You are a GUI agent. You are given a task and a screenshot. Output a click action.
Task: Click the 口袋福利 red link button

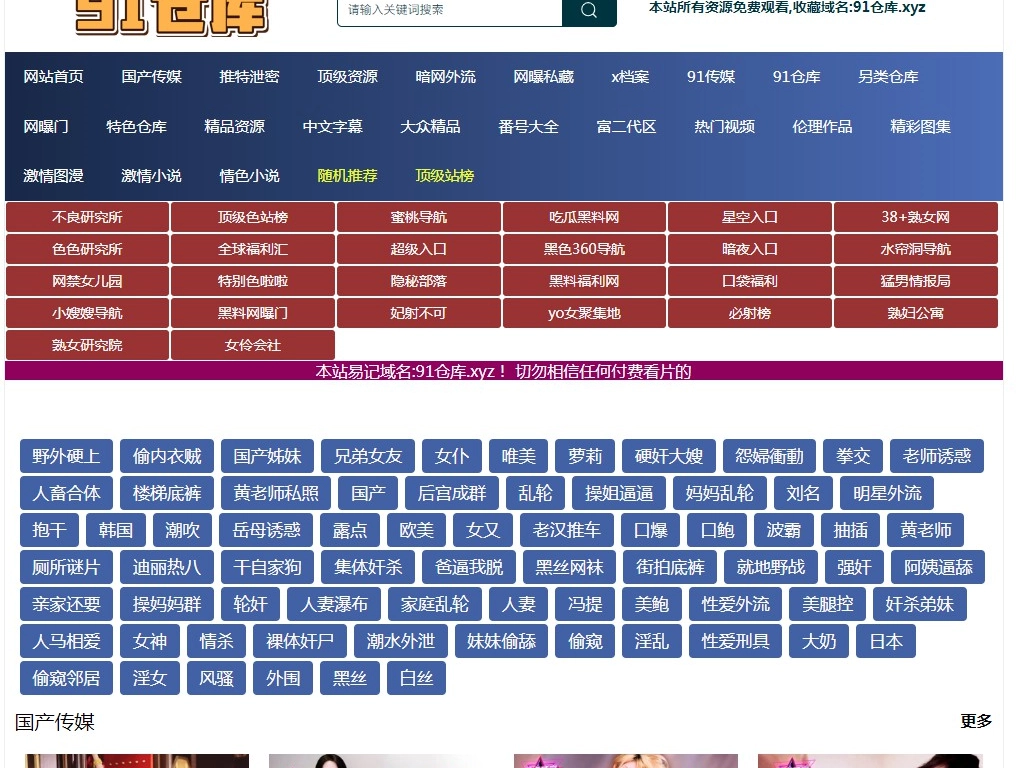(x=750, y=281)
